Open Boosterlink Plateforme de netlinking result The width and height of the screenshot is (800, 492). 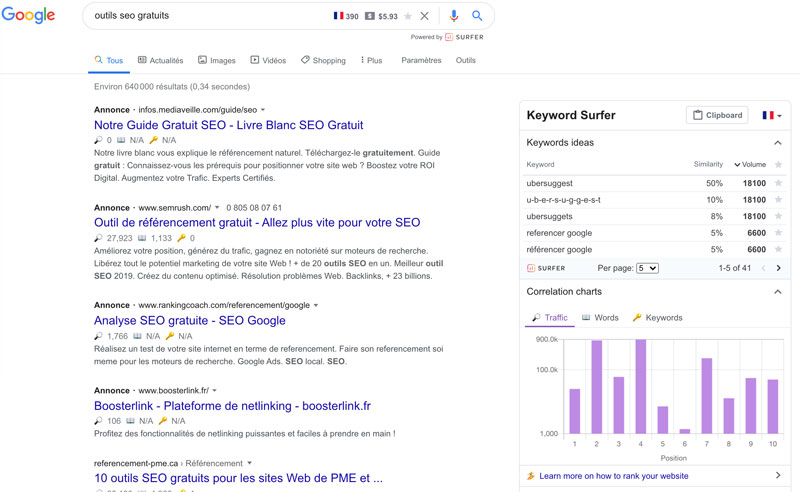pyautogui.click(x=232, y=406)
